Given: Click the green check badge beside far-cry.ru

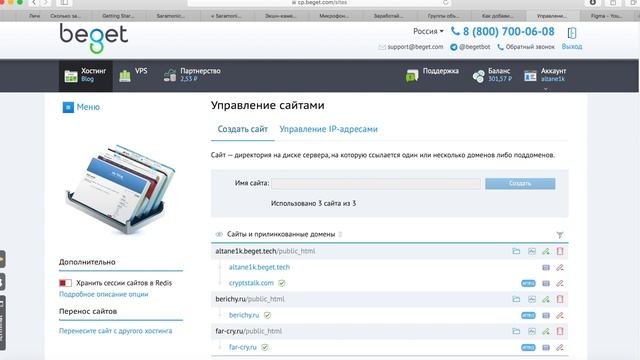Looking at the screenshot, I should (264, 347).
